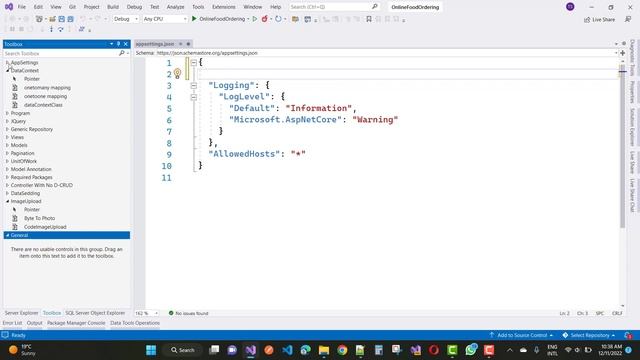Click Add to Source Control
The image size is (640, 360).
click(x=521, y=335)
